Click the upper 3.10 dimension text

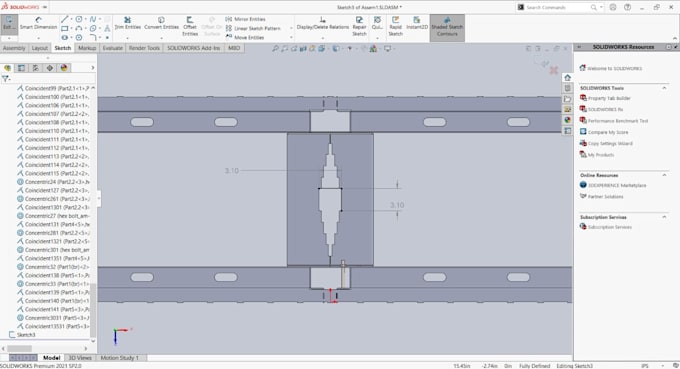[232, 171]
